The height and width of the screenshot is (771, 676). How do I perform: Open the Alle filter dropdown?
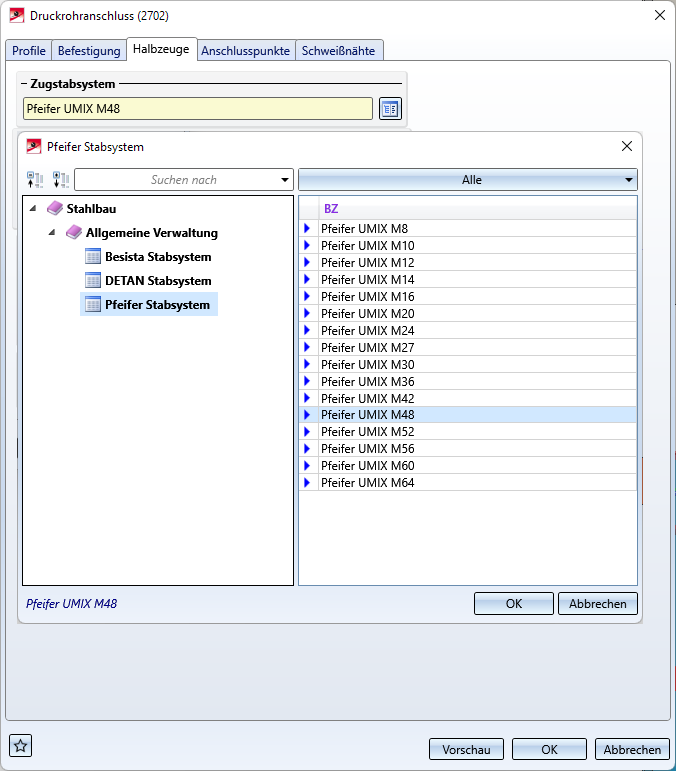coord(468,180)
